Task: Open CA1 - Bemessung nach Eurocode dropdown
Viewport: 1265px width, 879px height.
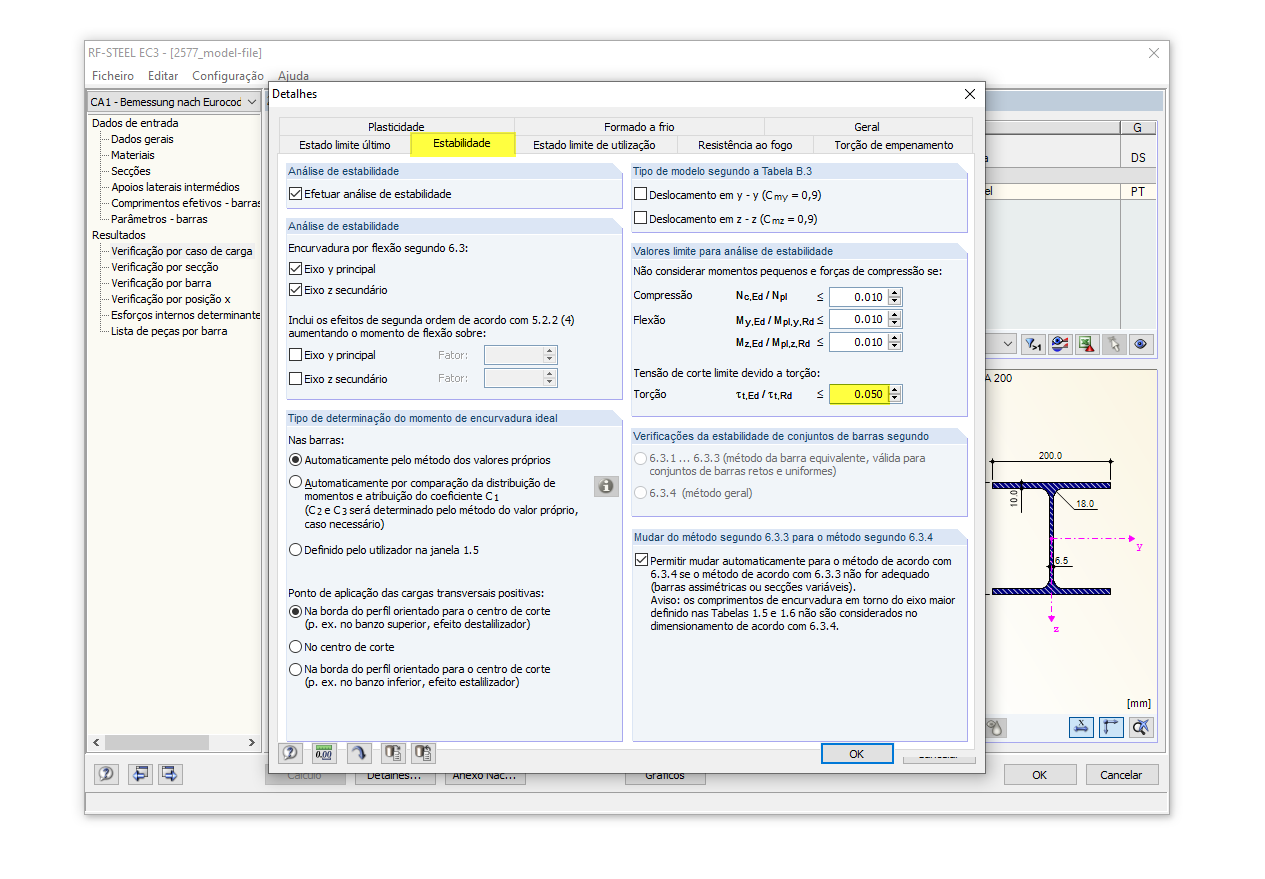Action: click(x=174, y=102)
